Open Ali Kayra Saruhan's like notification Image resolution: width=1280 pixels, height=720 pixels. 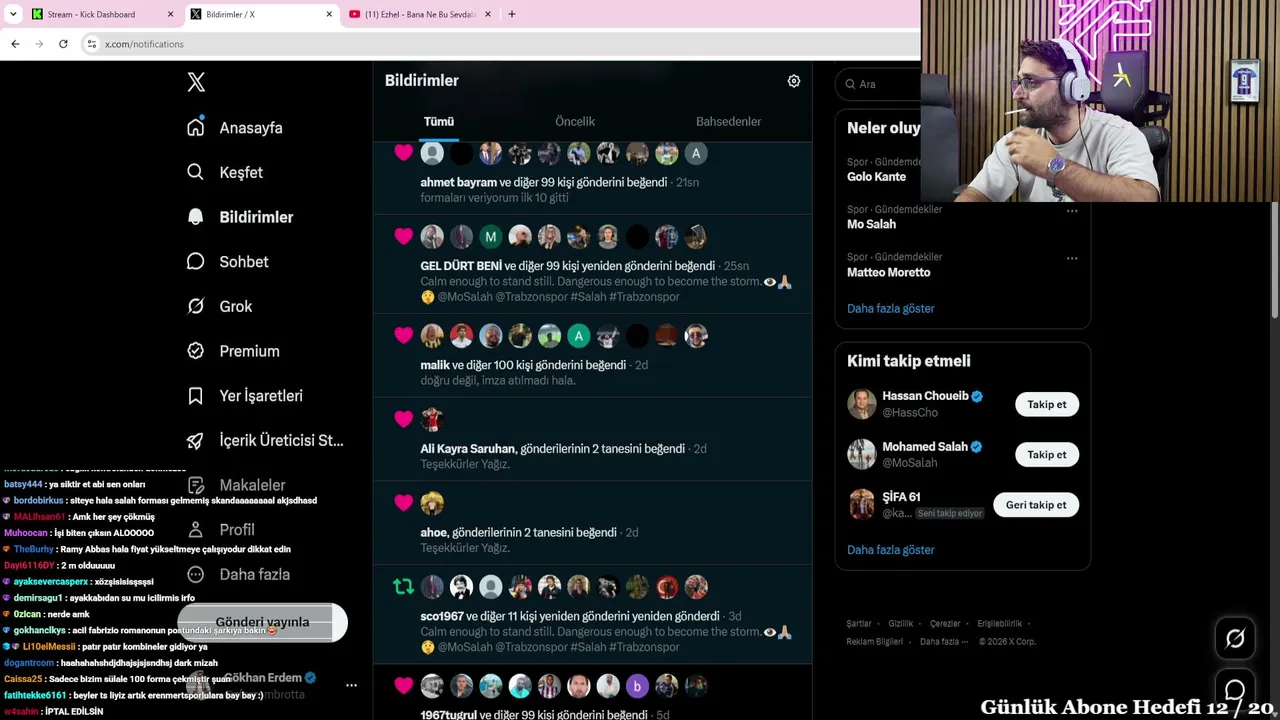coord(593,439)
